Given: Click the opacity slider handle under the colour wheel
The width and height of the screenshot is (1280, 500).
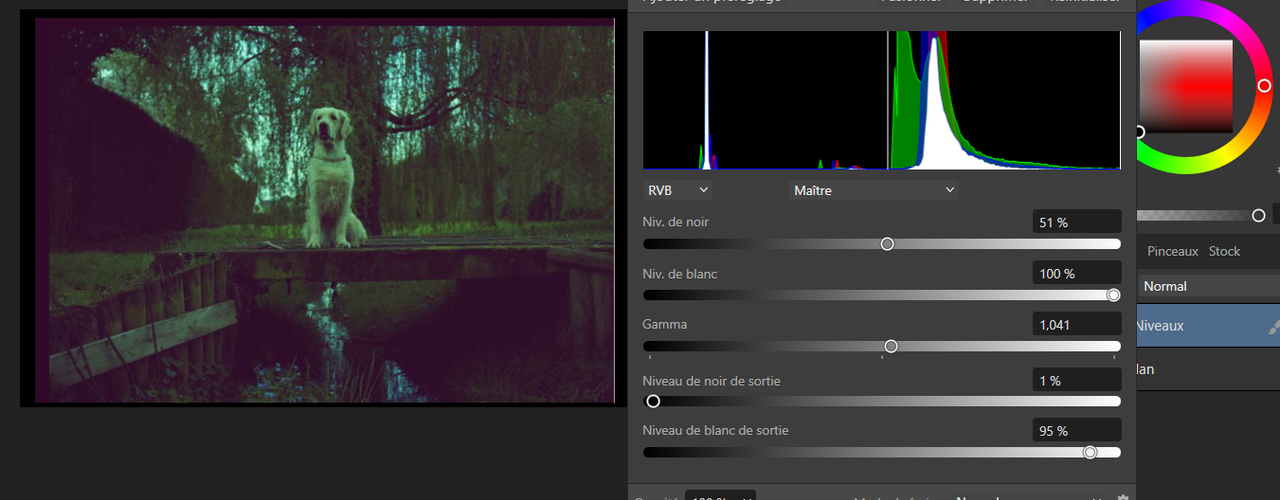Looking at the screenshot, I should (1258, 215).
